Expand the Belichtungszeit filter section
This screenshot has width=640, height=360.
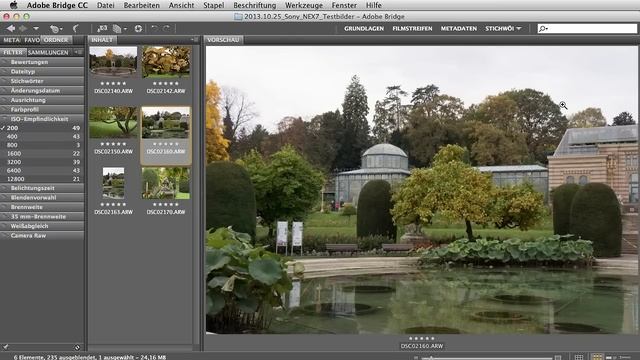tap(42, 188)
